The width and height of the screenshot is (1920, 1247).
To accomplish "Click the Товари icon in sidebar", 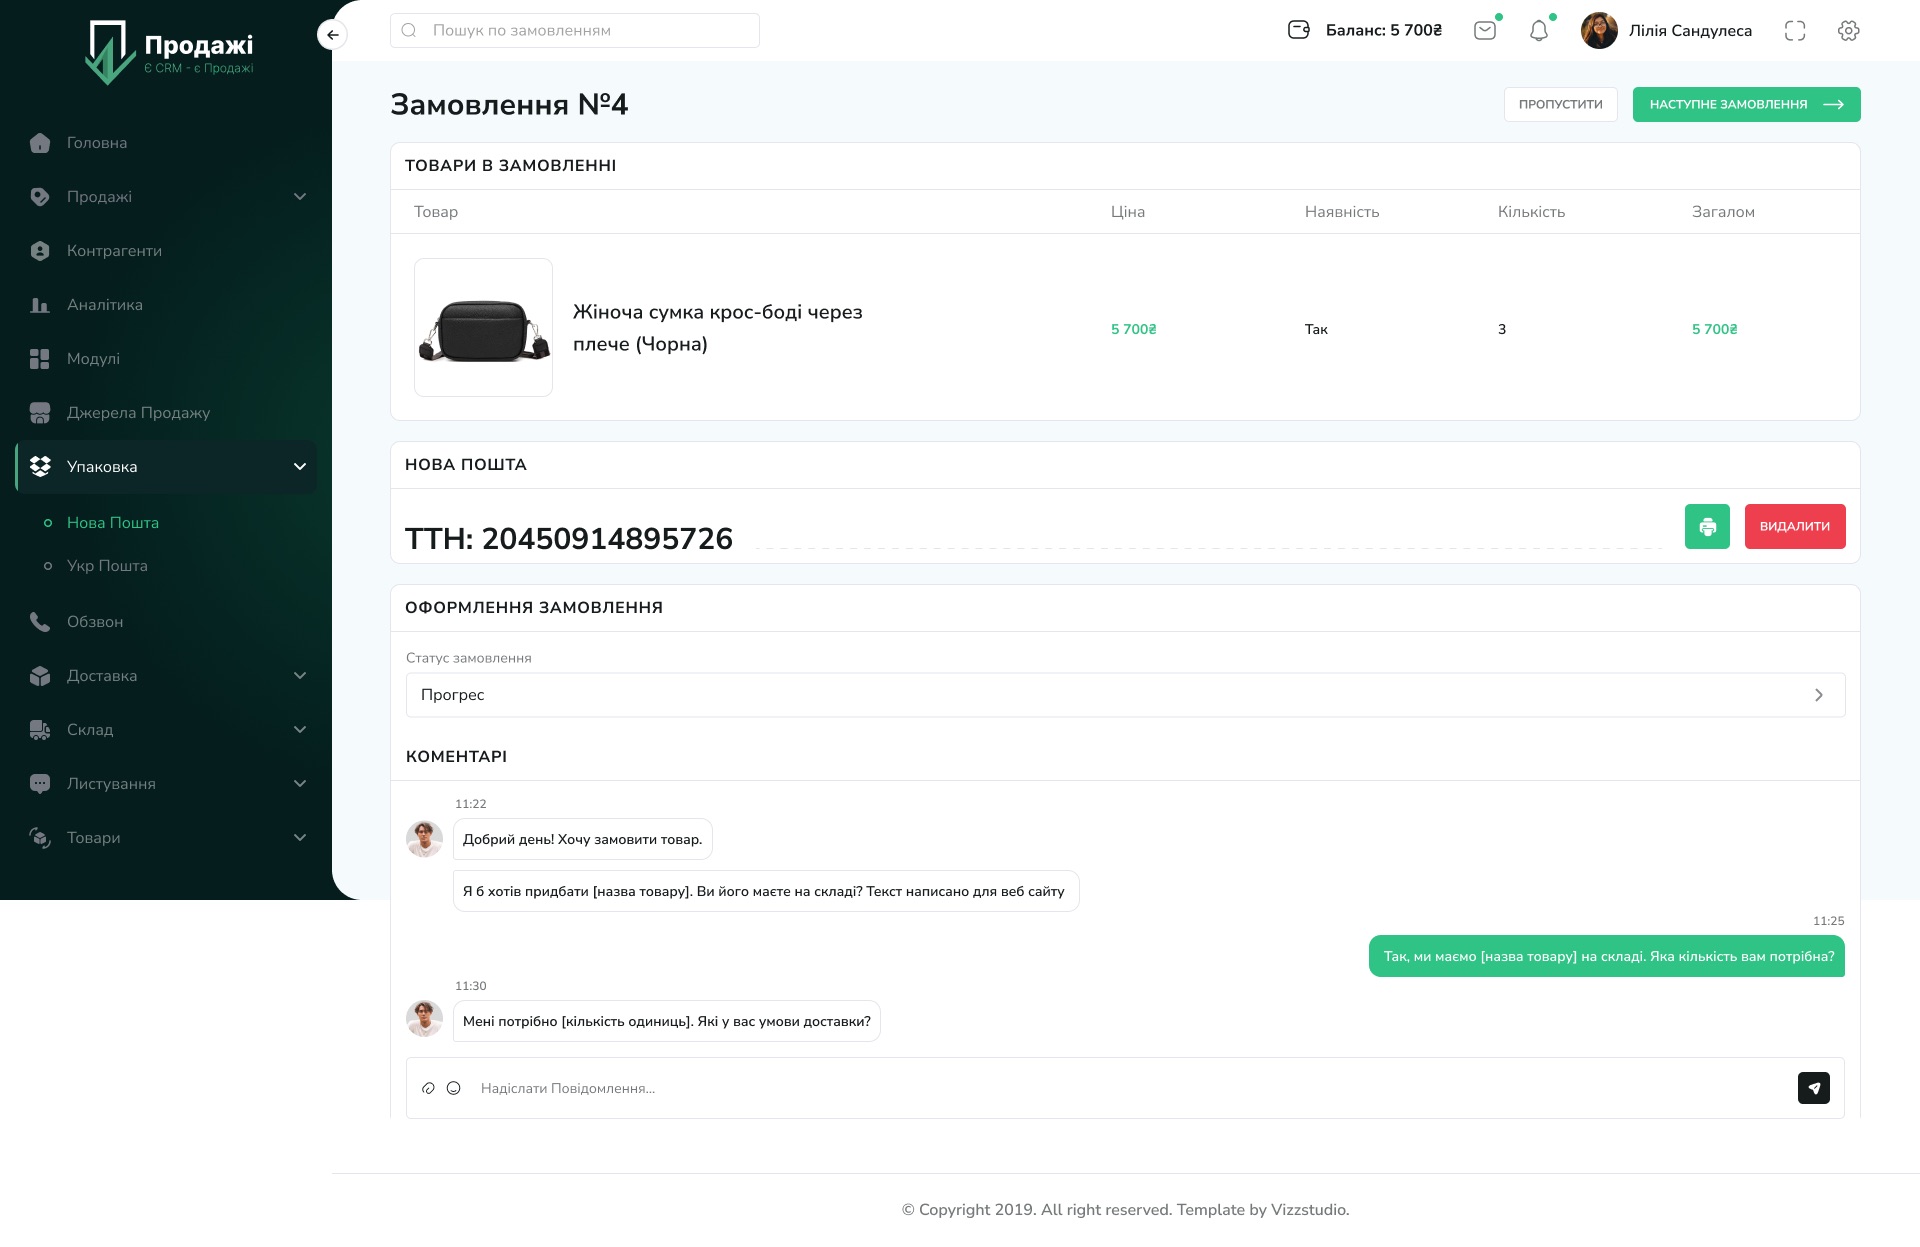I will click(40, 838).
